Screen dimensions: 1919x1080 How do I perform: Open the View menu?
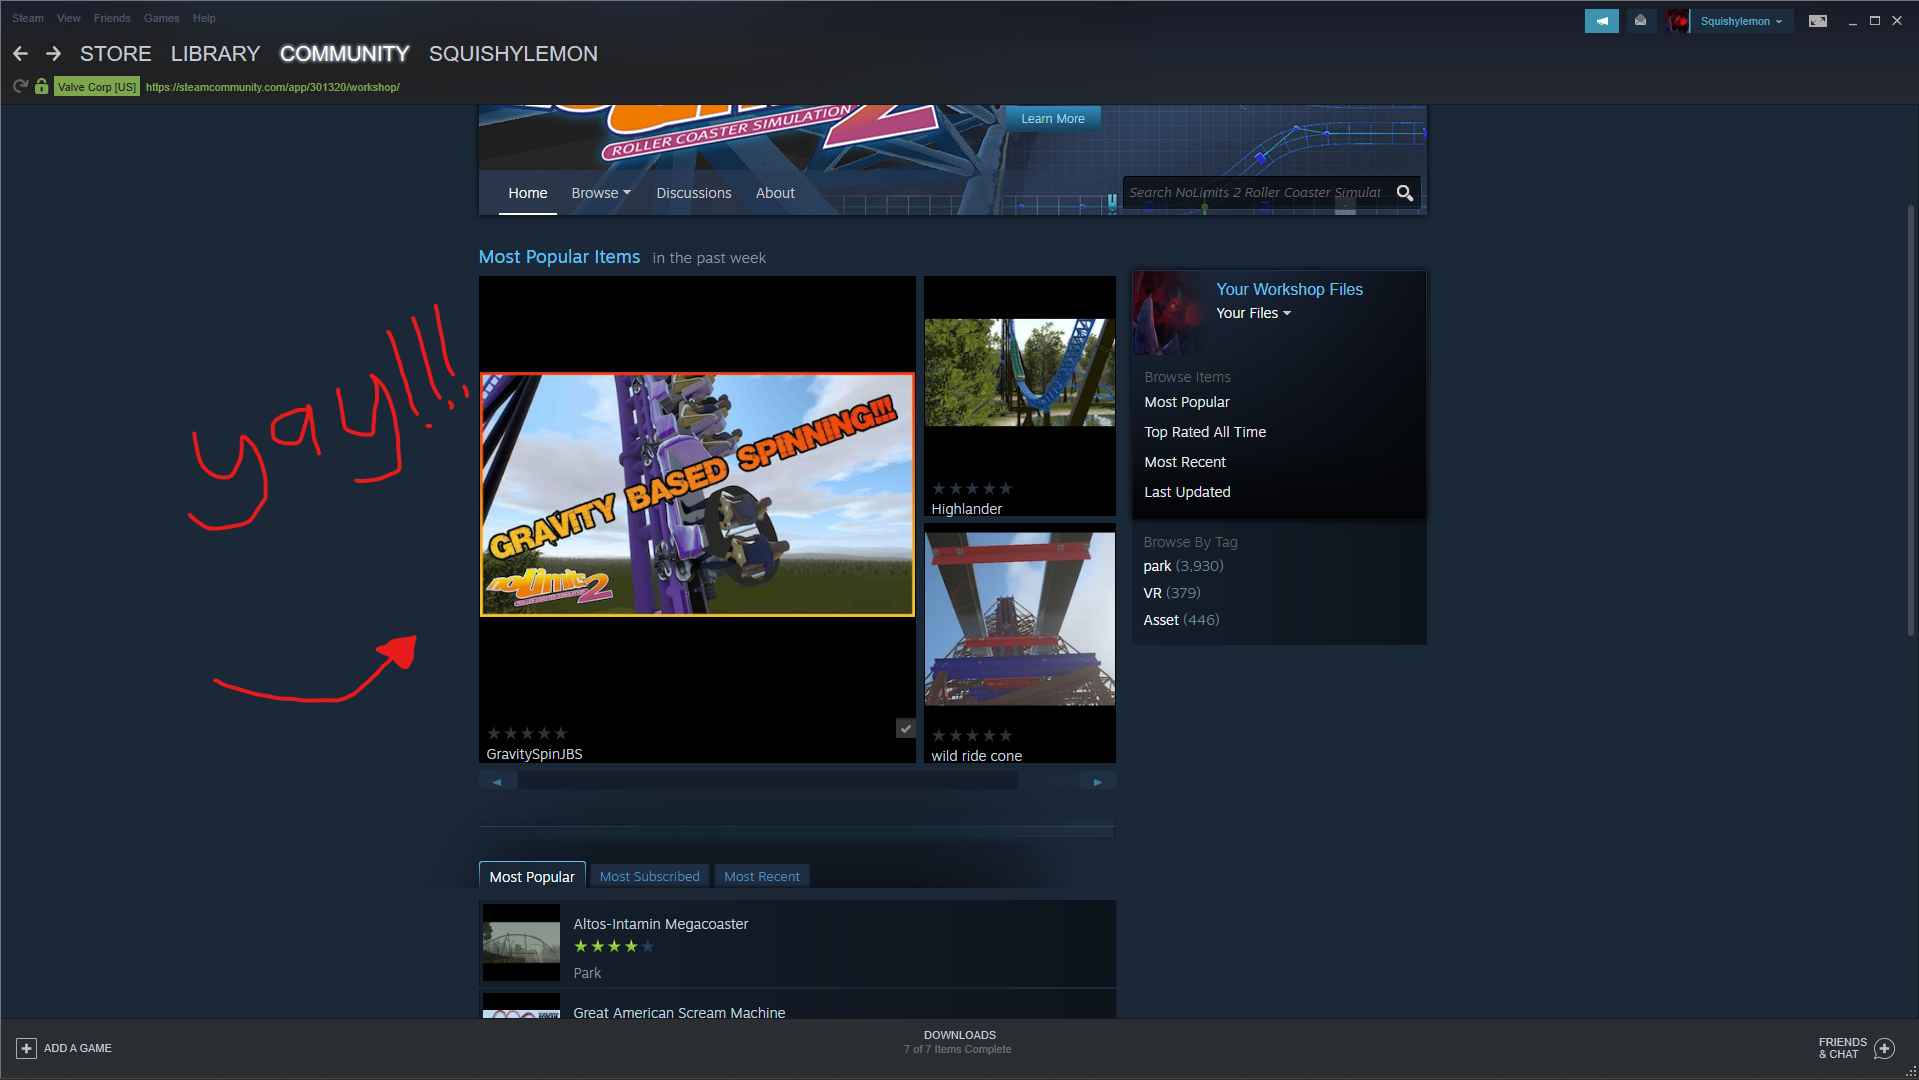[x=69, y=18]
